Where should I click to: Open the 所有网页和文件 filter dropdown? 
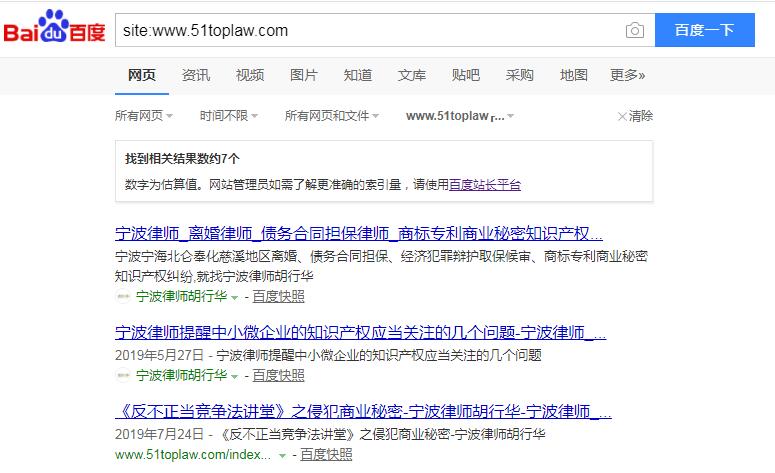point(332,116)
